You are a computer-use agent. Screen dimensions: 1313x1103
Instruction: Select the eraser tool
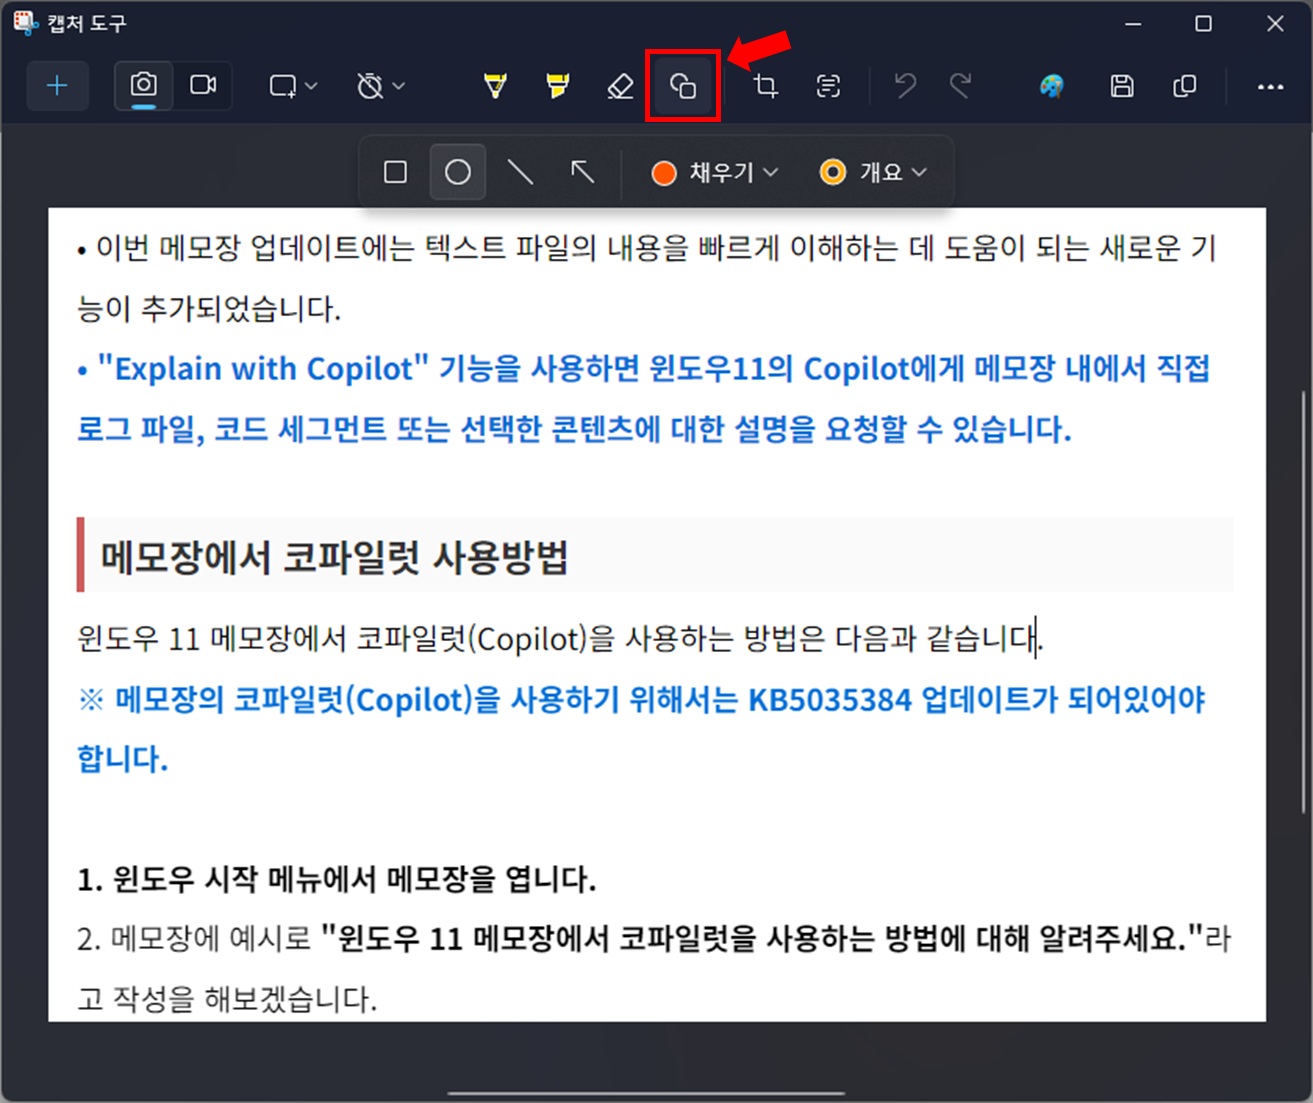(620, 86)
